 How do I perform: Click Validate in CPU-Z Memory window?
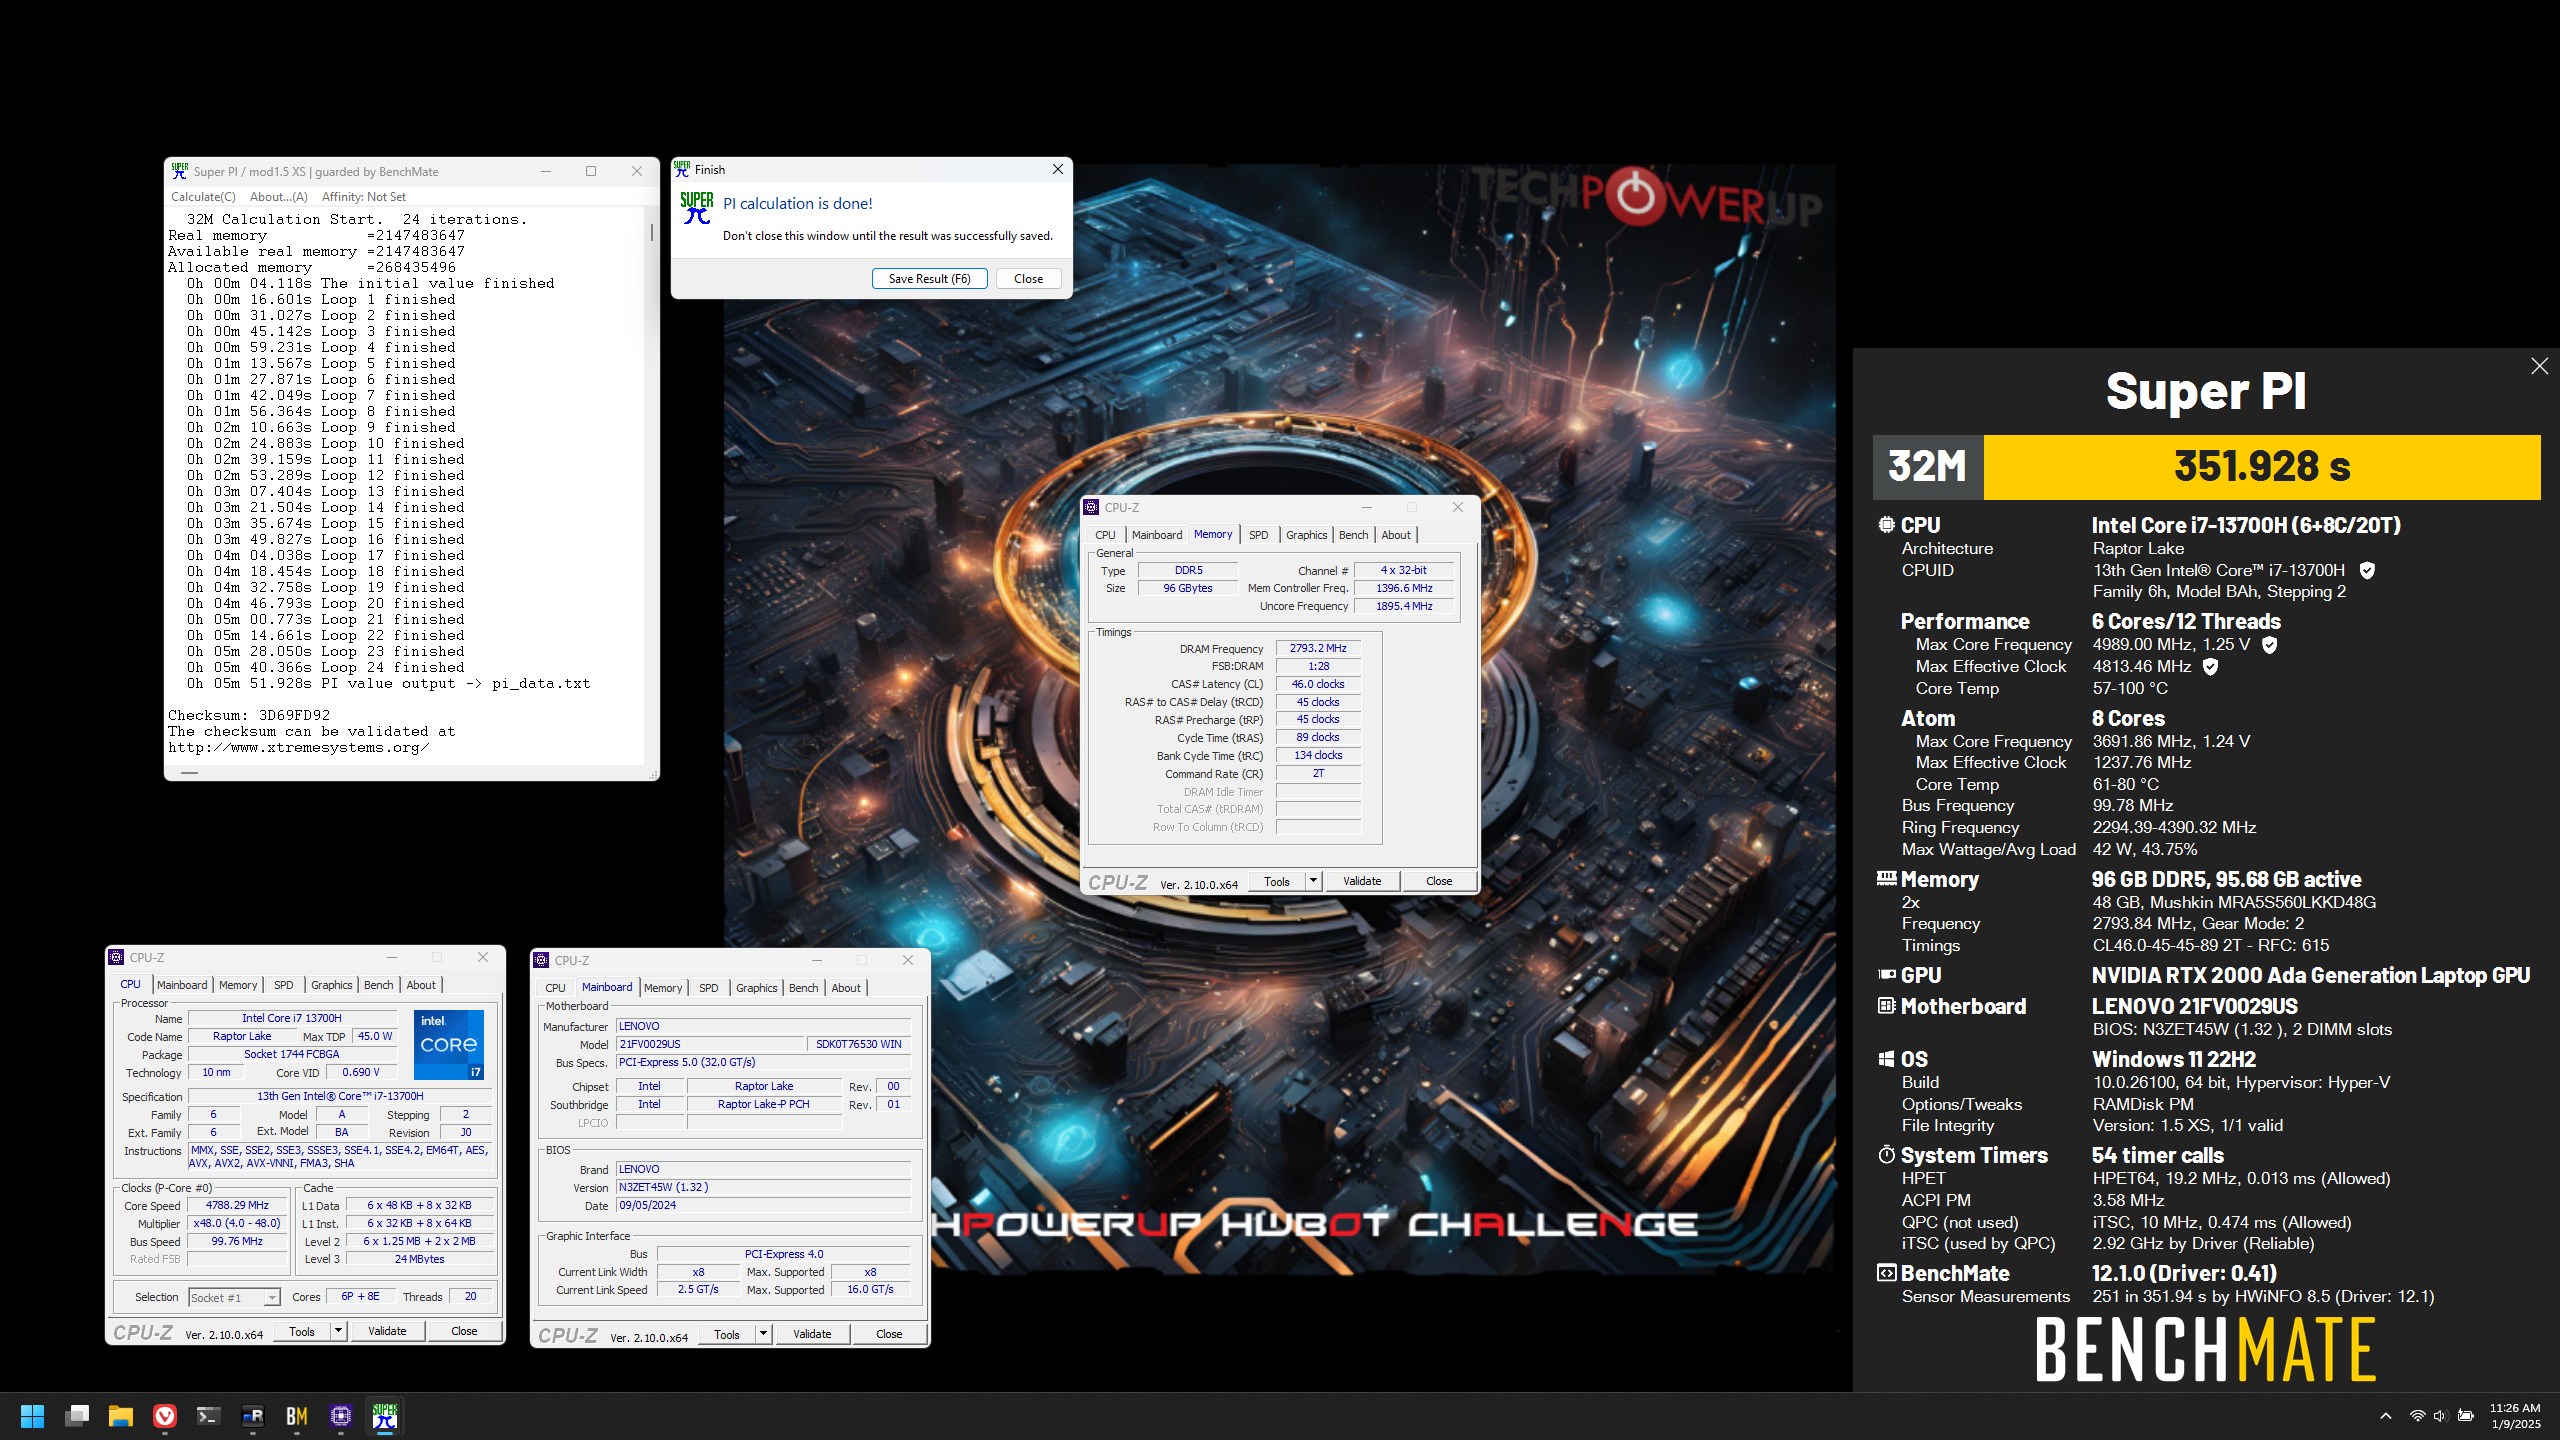1362,881
